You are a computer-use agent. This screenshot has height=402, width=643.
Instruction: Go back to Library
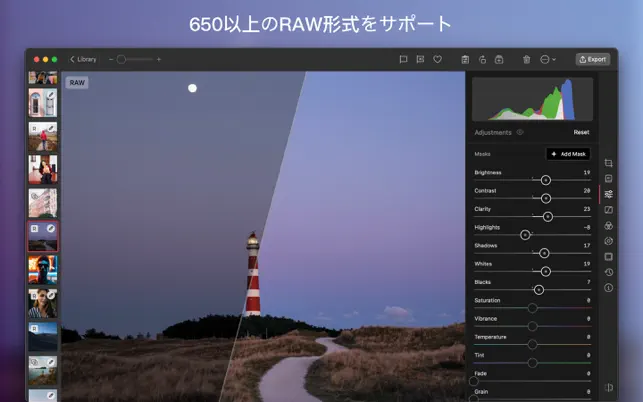point(83,59)
